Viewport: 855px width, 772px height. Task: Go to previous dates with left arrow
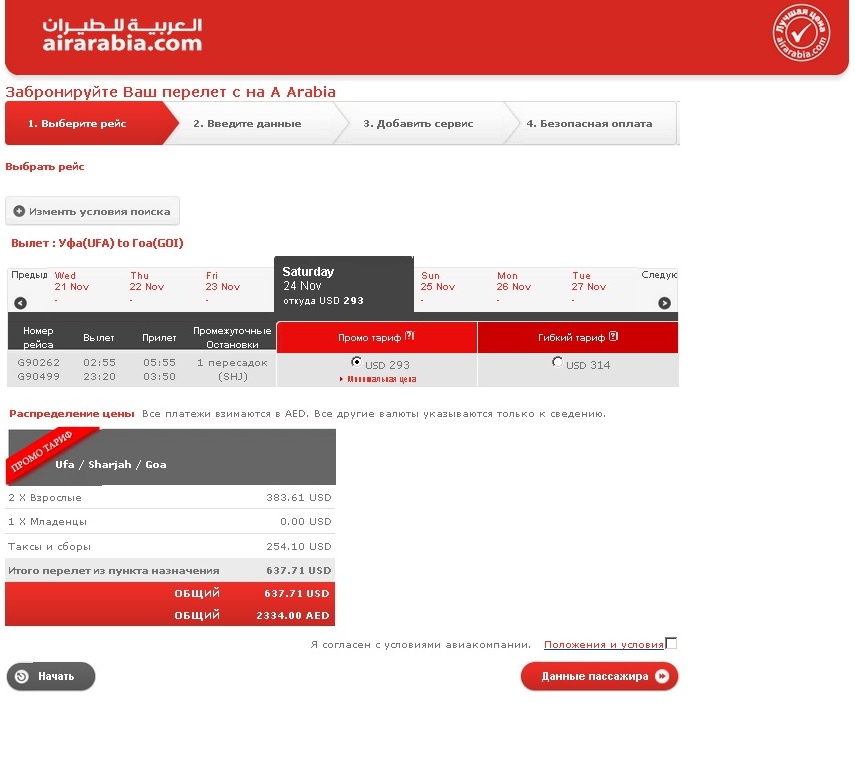[21, 303]
